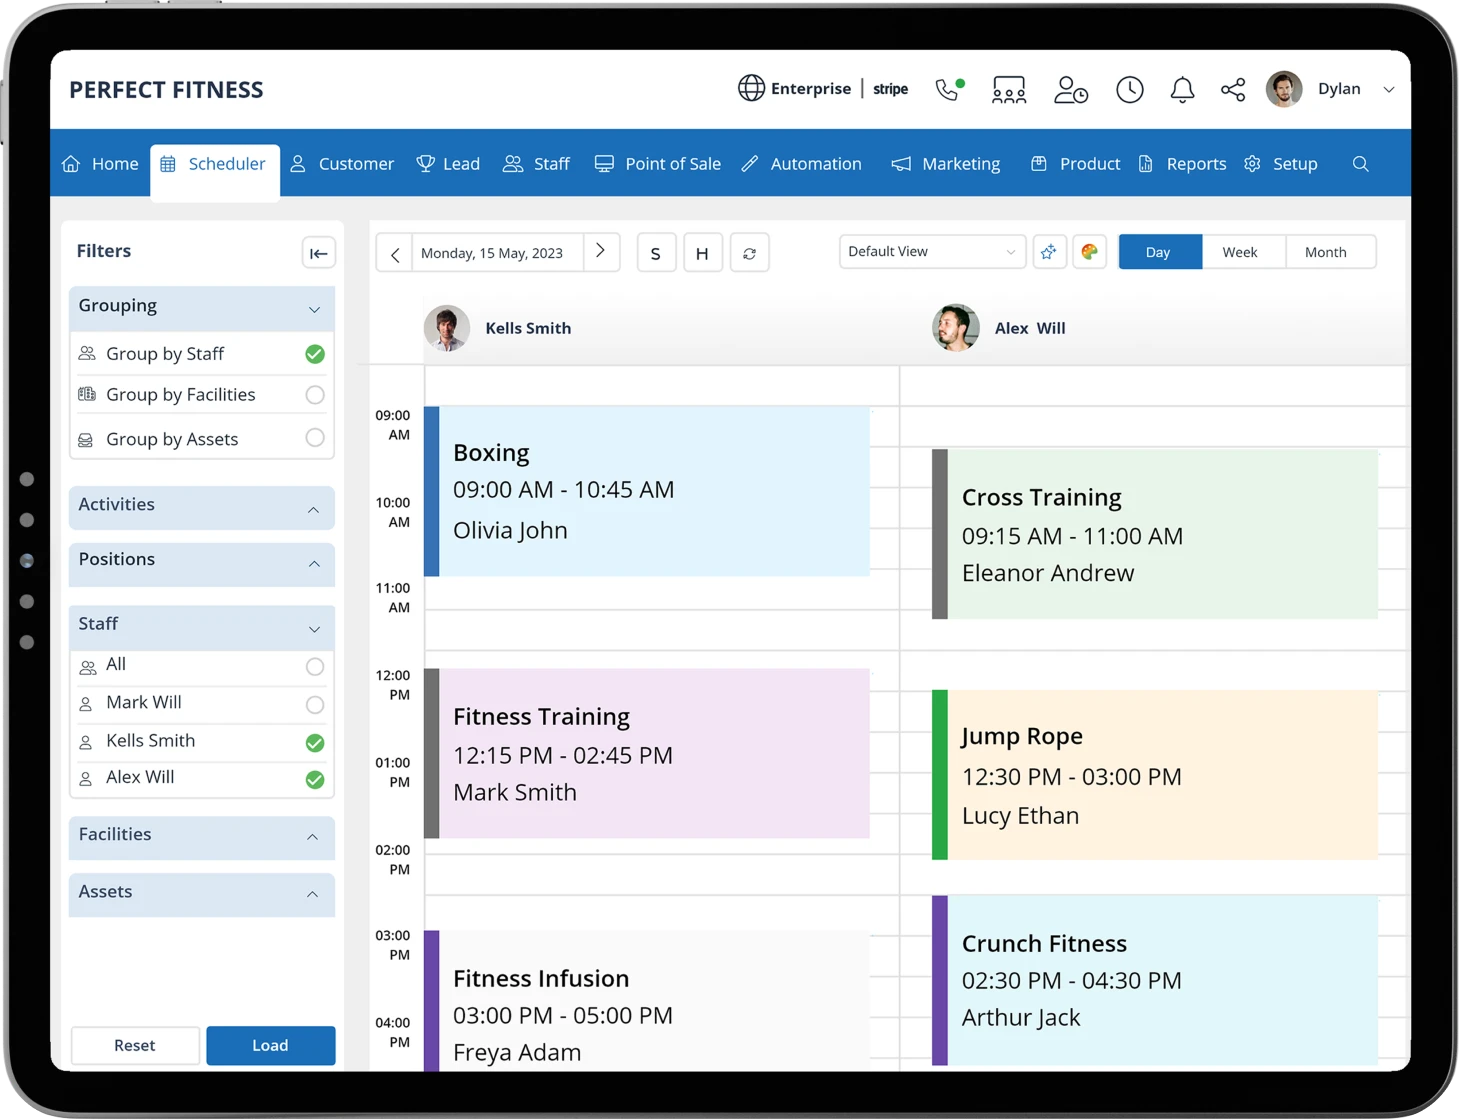Click the Lead trophy icon
1460x1120 pixels.
[x=426, y=164]
